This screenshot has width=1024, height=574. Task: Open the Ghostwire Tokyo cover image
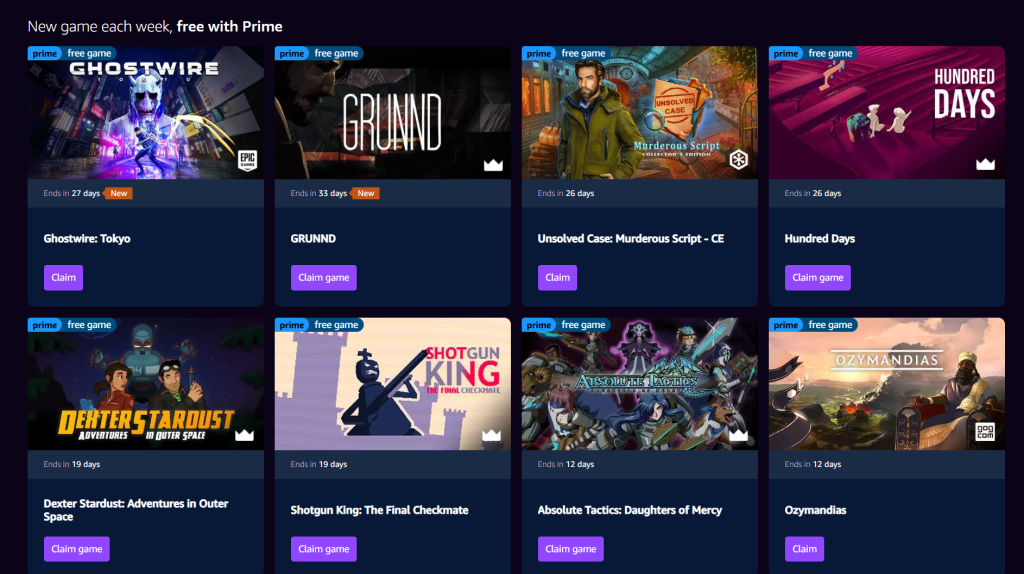pos(146,112)
